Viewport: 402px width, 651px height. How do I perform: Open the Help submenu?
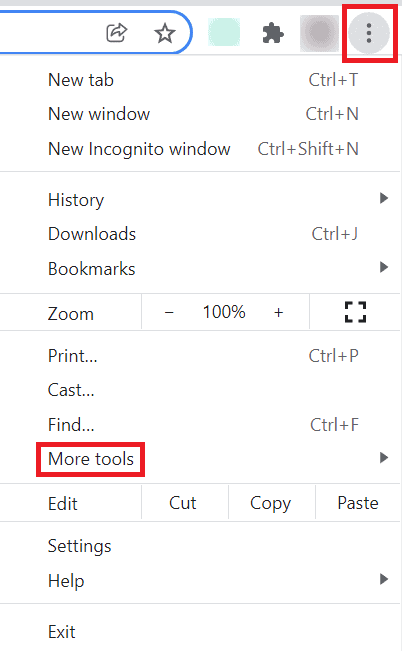tap(200, 580)
